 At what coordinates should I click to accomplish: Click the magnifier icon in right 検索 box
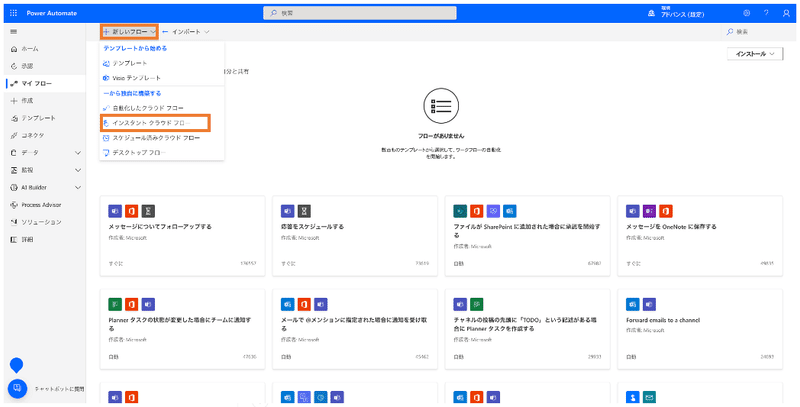[x=730, y=32]
